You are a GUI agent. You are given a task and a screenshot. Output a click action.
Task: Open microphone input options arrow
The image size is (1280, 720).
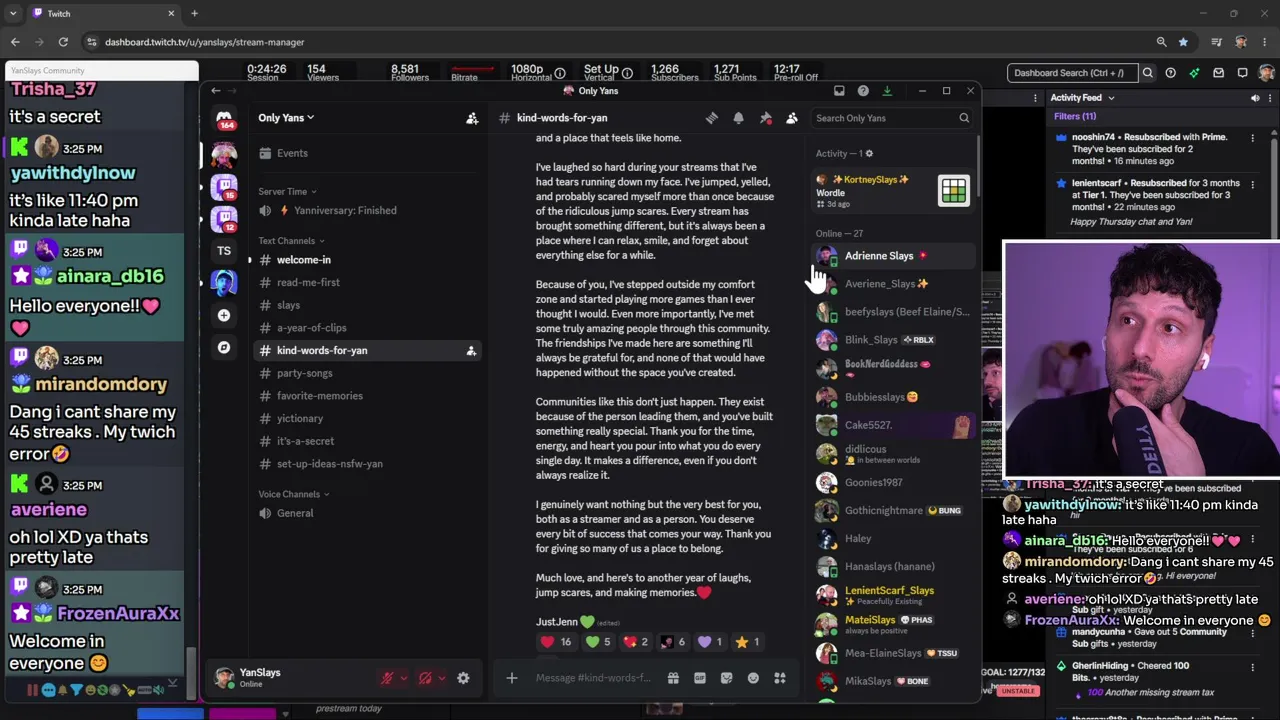click(x=403, y=678)
